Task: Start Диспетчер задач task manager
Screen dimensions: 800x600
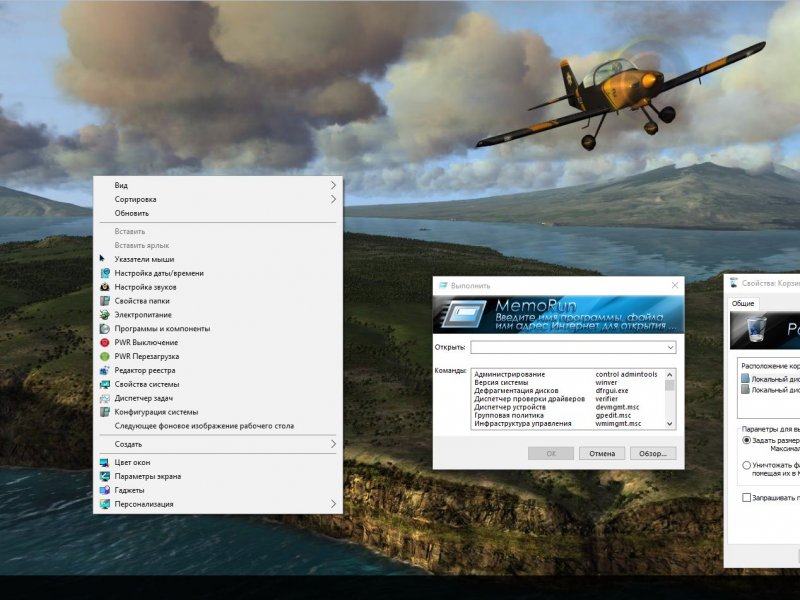Action: point(218,398)
